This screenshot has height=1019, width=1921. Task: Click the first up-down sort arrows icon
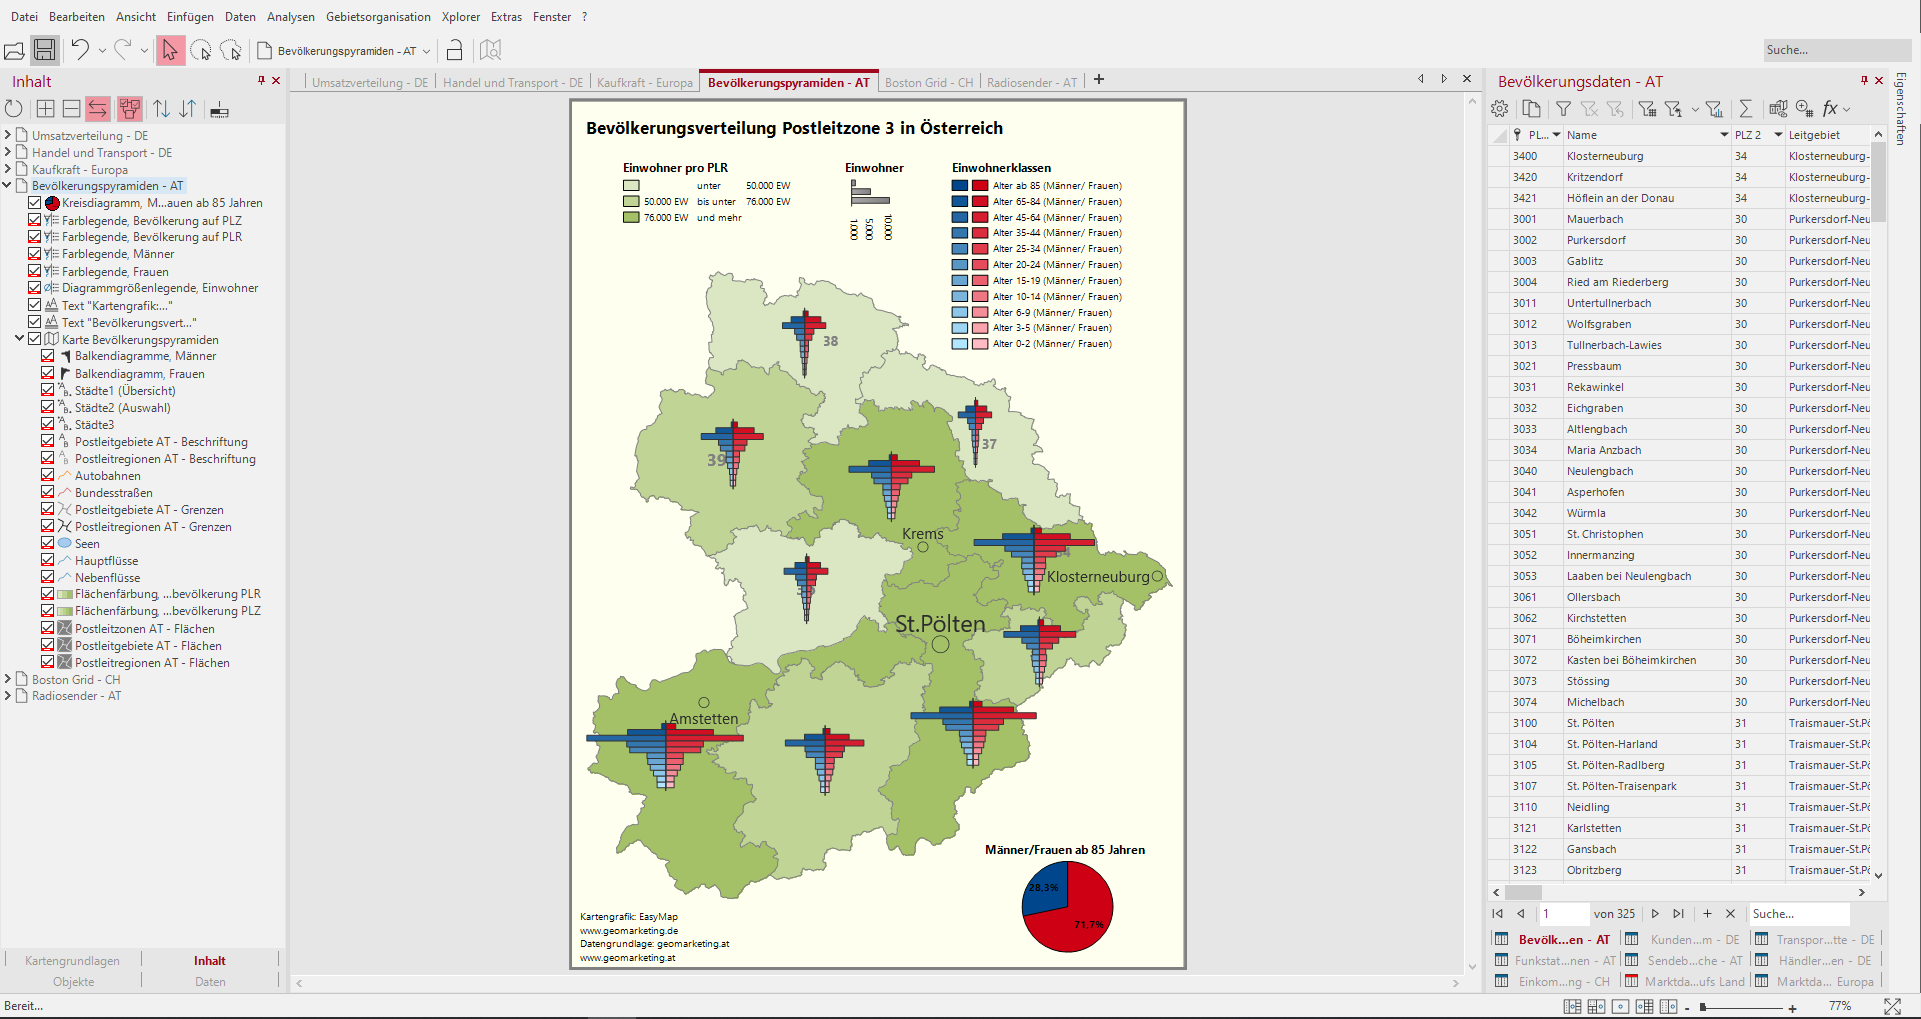(x=162, y=109)
